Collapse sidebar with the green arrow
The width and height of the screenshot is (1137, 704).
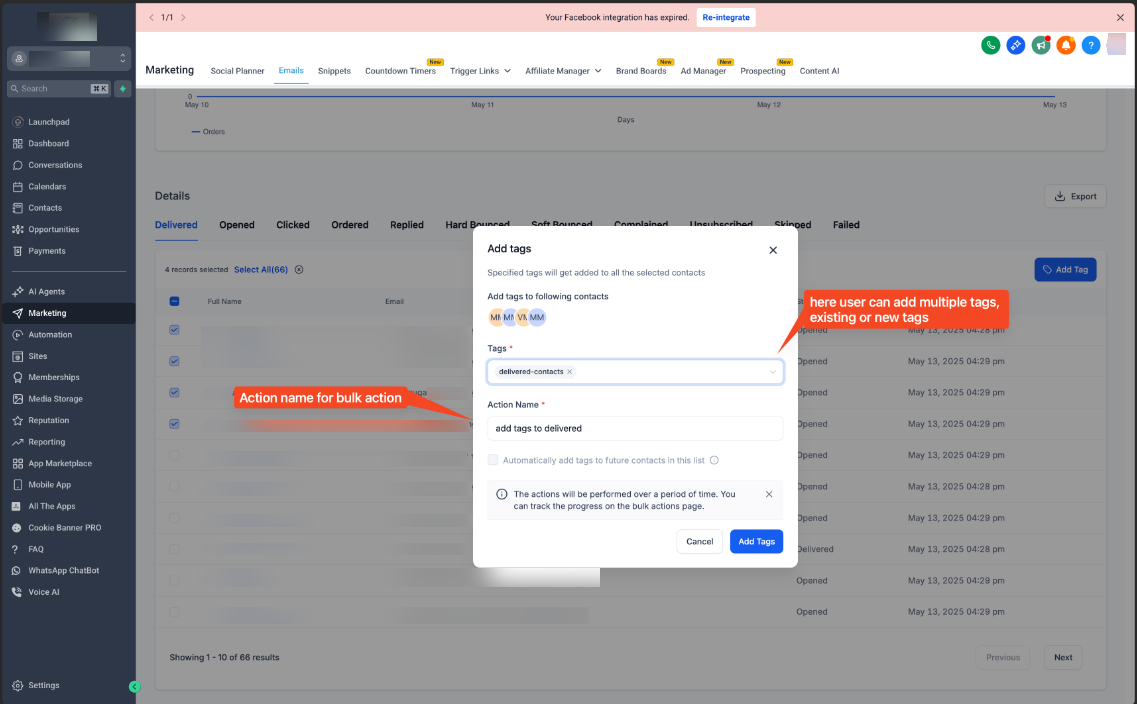(134, 687)
